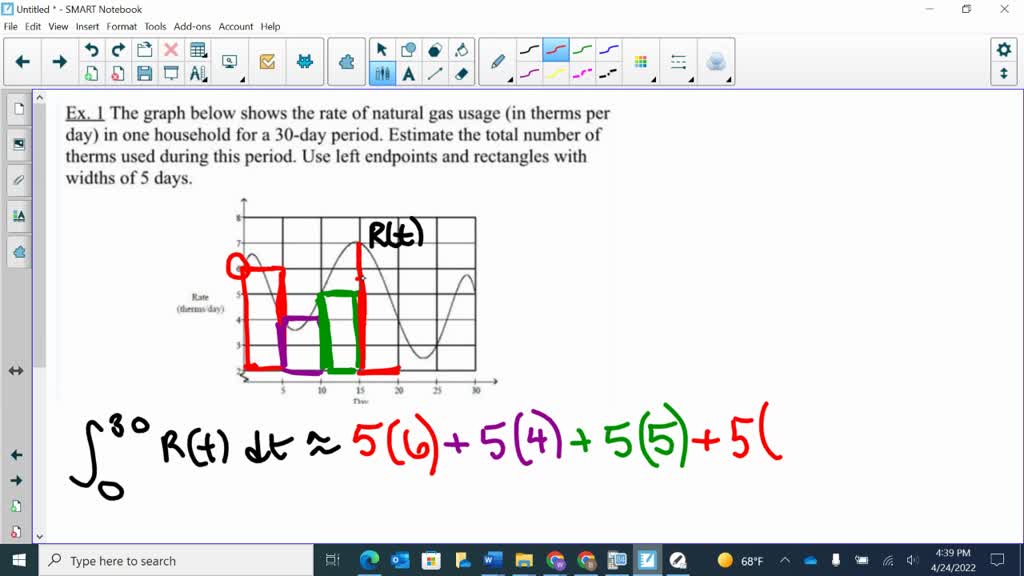Open the View menu
Screen dimensions: 1024x576
pos(58,27)
